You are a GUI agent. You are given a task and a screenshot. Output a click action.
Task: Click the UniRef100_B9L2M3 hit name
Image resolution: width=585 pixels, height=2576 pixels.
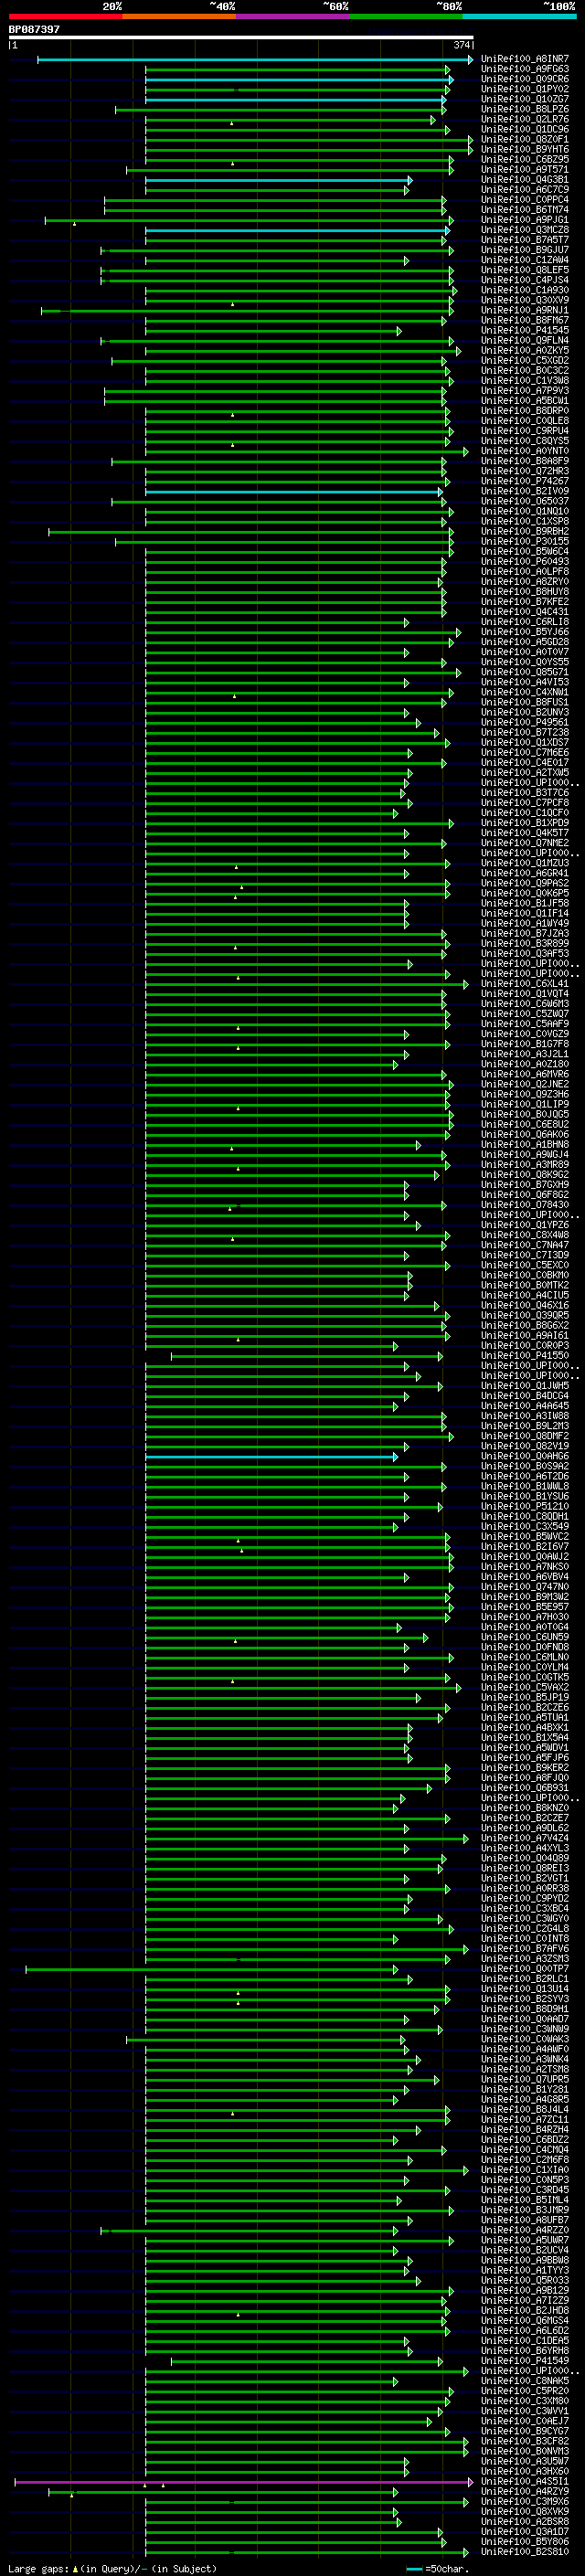(525, 1426)
